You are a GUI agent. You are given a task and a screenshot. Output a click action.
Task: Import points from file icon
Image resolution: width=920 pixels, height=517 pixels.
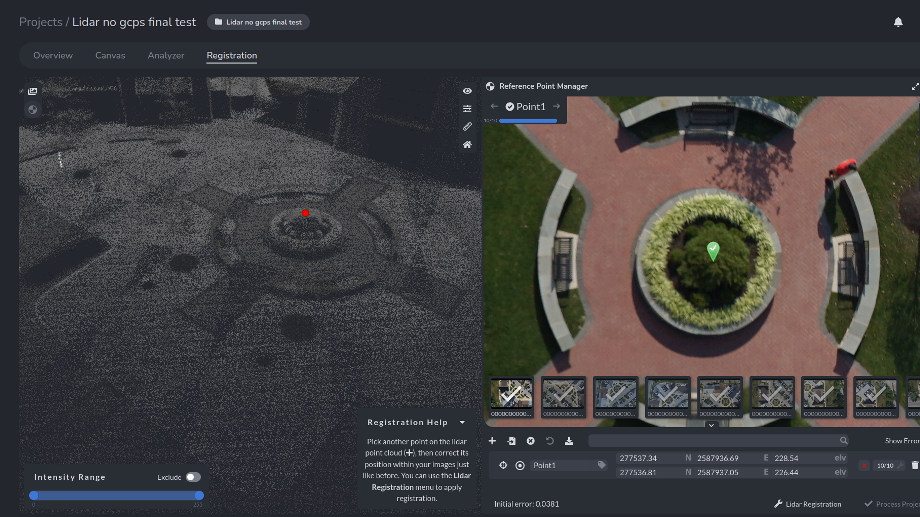pos(512,441)
